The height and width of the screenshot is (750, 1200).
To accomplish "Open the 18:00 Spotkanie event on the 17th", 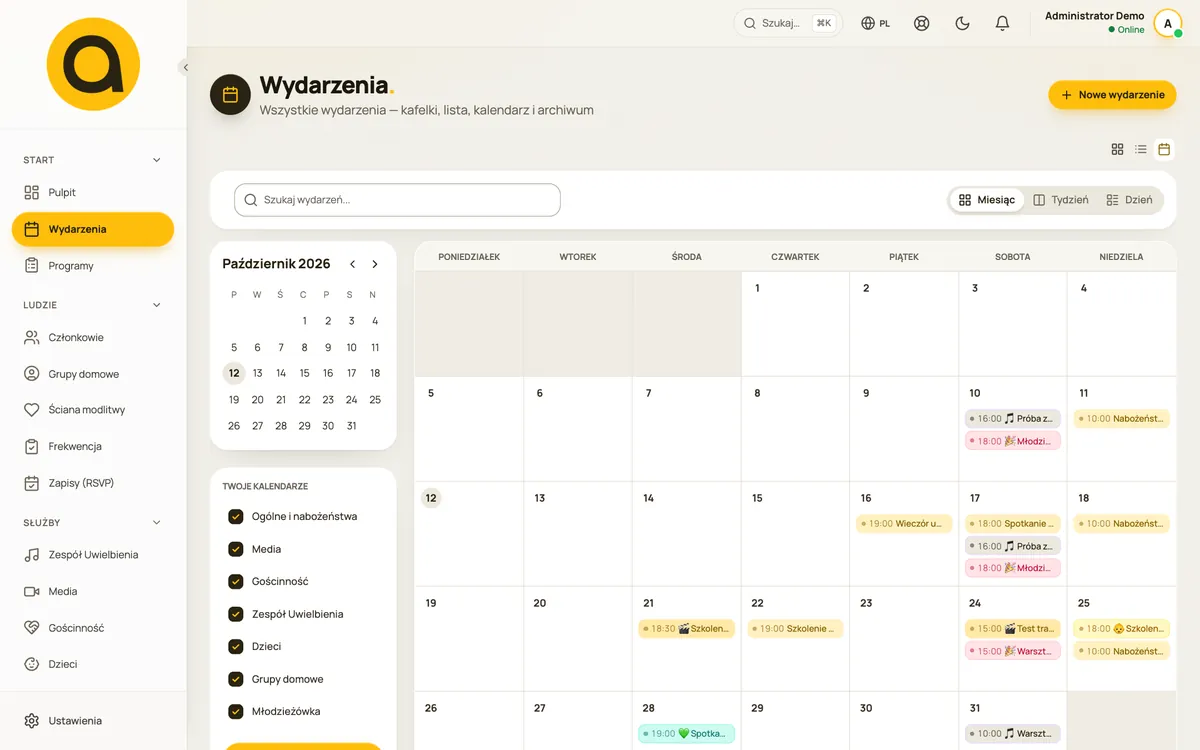I will coord(1013,523).
